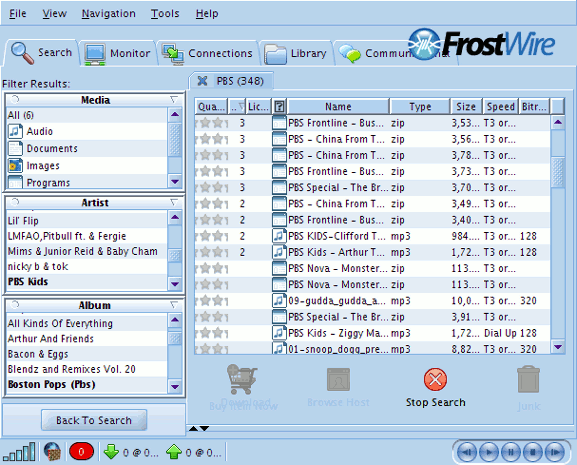The width and height of the screenshot is (577, 465).
Task: Click the green upload arrow status icon
Action: pyautogui.click(x=174, y=452)
